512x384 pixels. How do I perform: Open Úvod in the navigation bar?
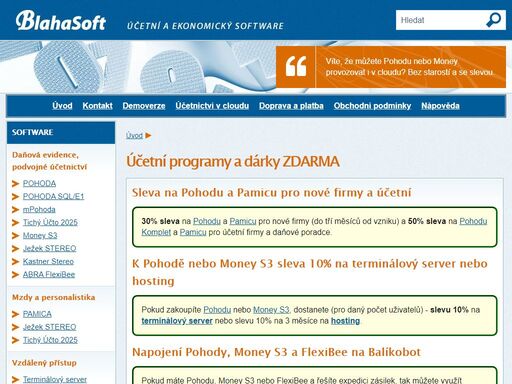[62, 106]
